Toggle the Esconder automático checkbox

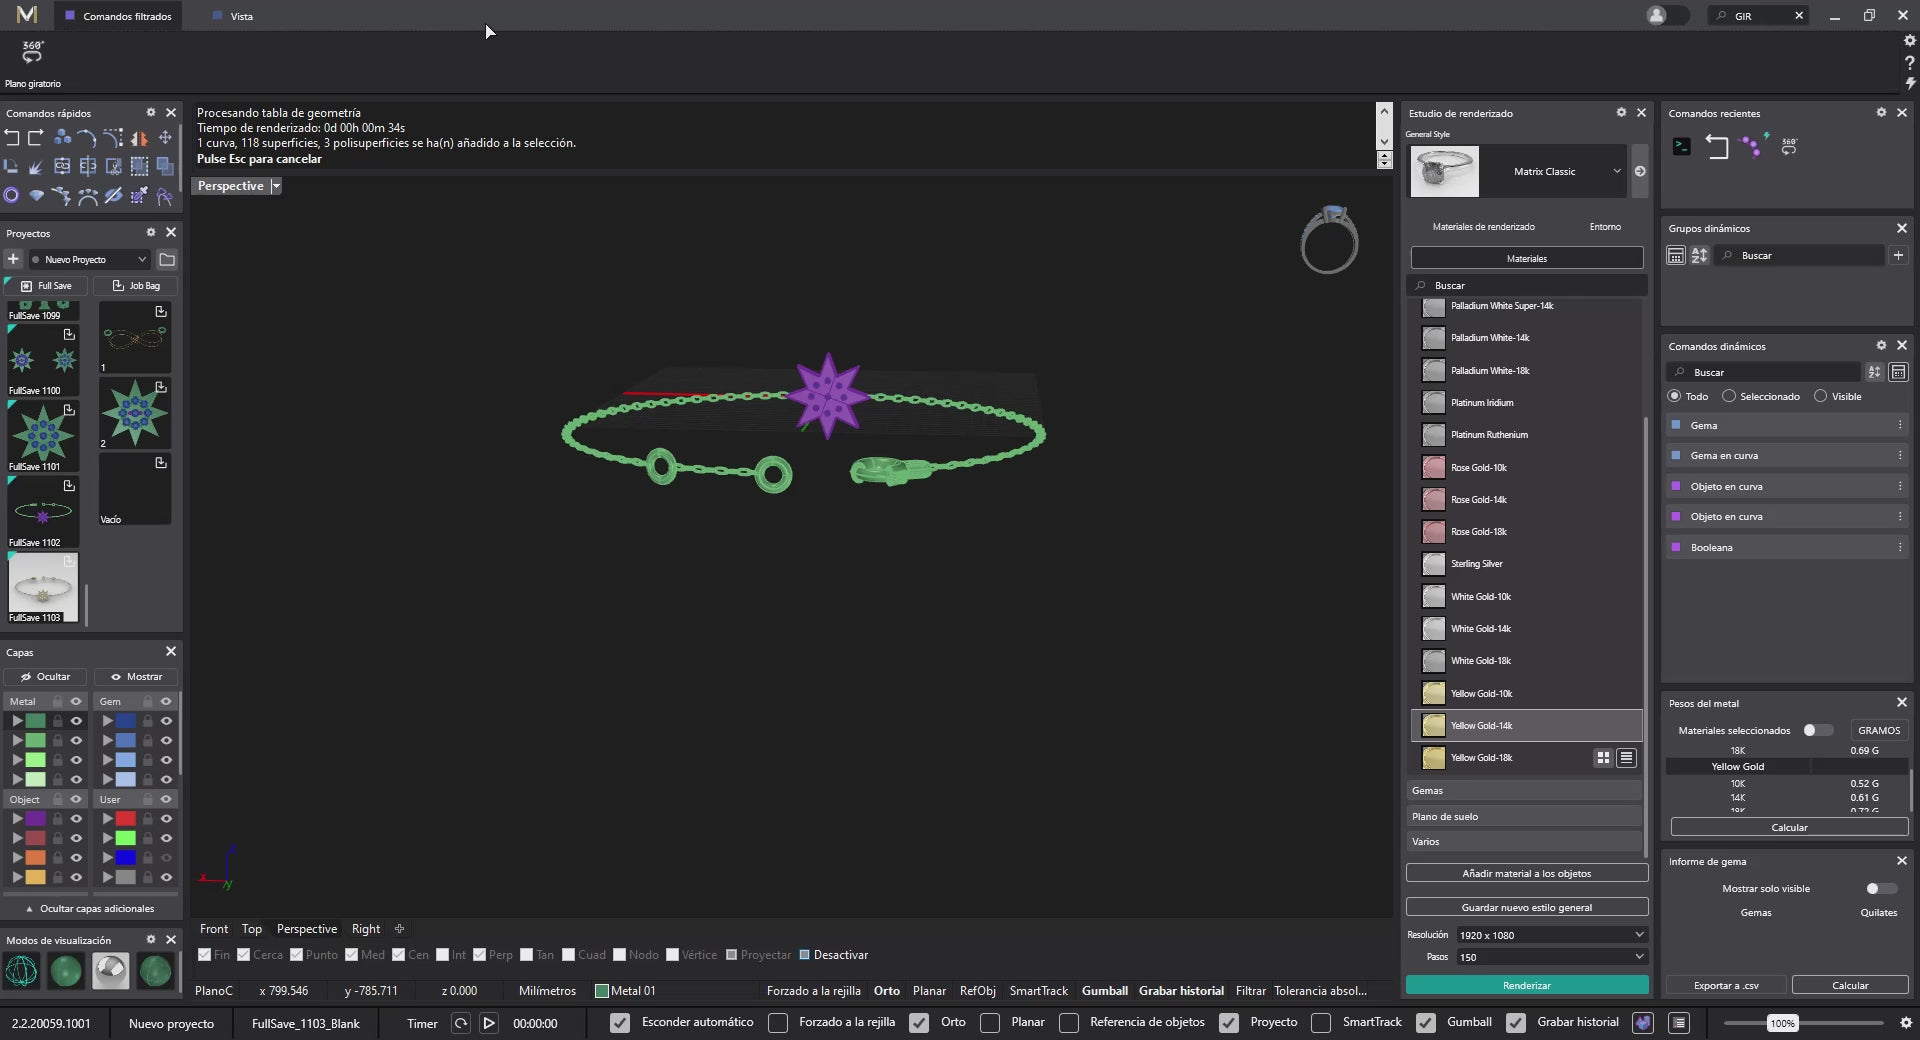click(620, 1023)
